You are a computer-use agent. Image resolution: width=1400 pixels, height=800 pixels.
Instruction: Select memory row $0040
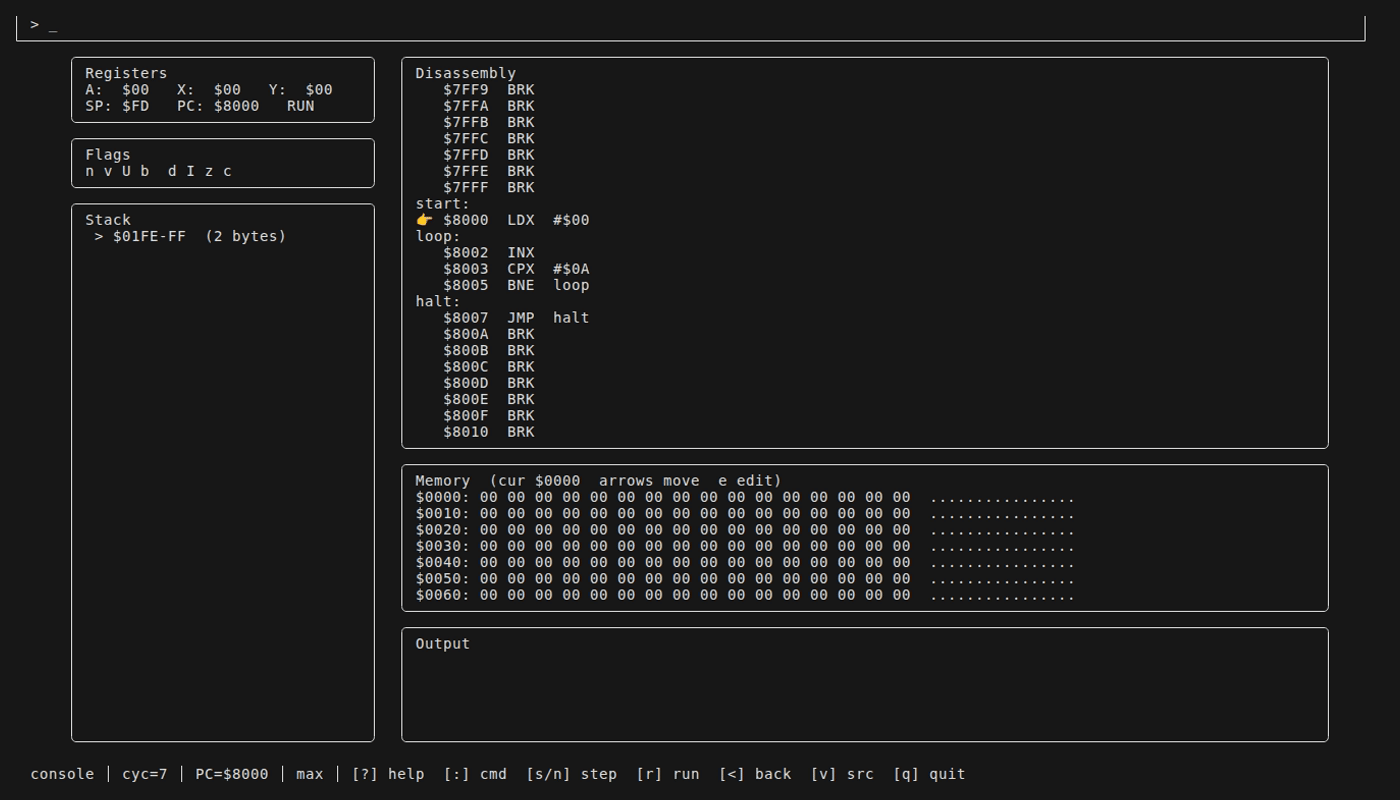pyautogui.click(x=745, y=562)
